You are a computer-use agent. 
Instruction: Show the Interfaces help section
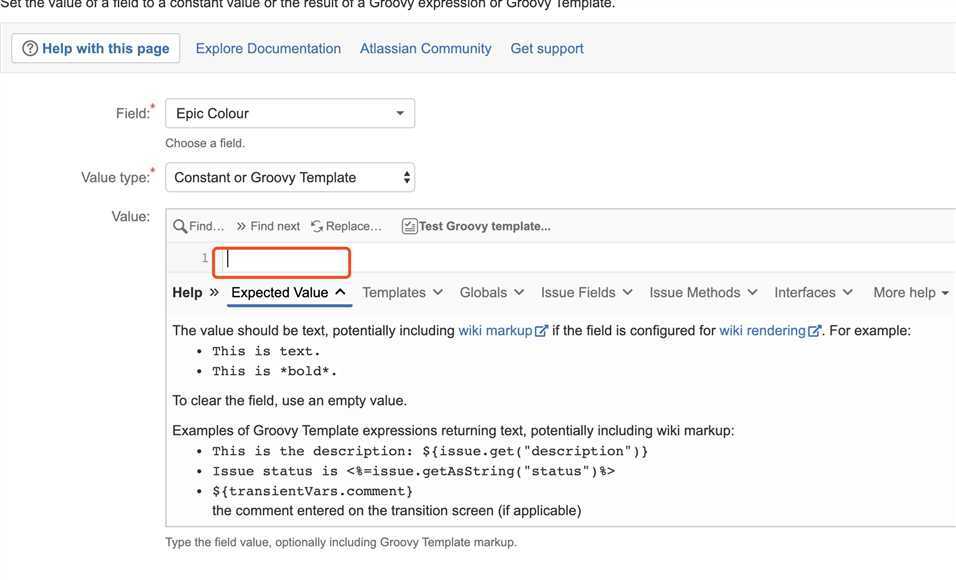[x=813, y=293]
